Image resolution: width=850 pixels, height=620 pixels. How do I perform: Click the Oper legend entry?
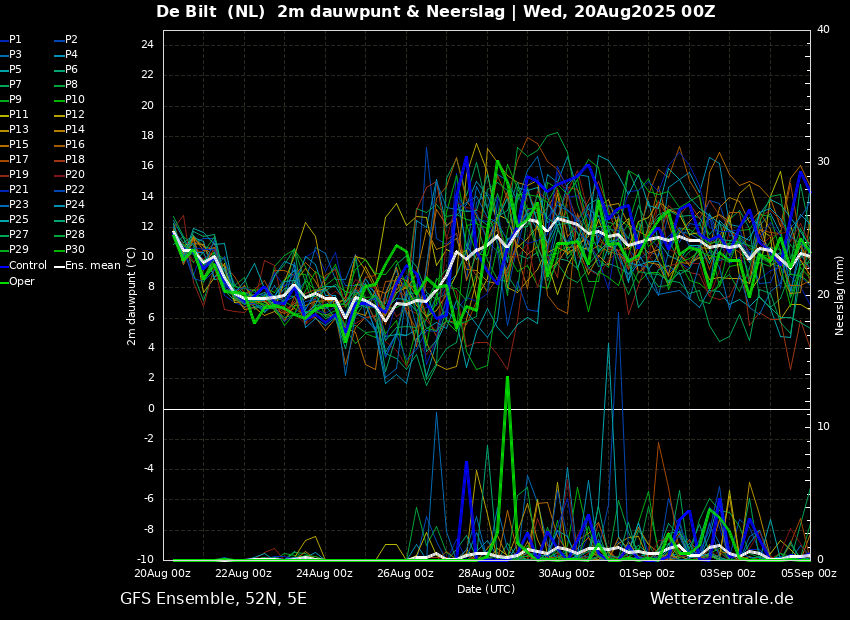click(x=22, y=281)
